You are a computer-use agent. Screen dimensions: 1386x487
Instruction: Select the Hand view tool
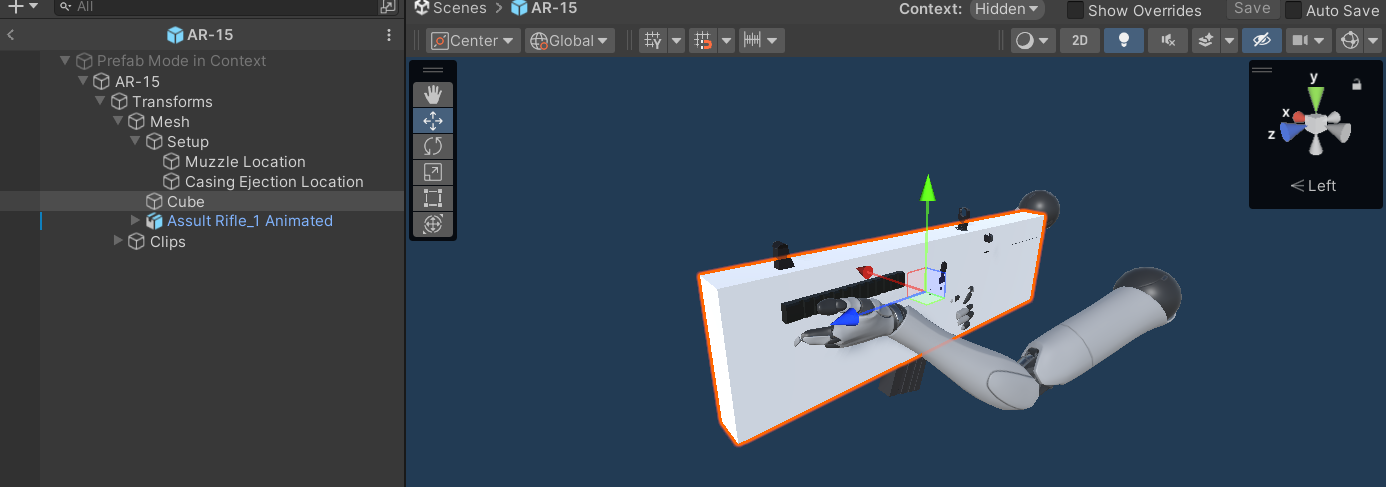(x=433, y=95)
